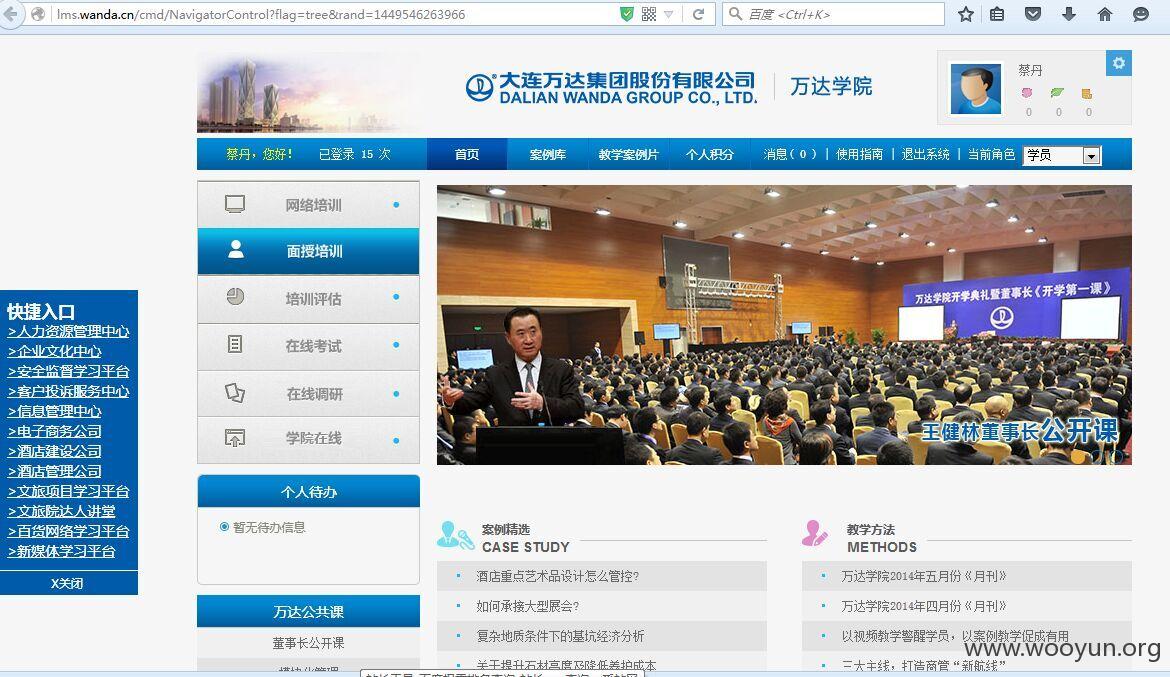
Task: Click the person icon beside 面授培训
Action: tap(236, 249)
